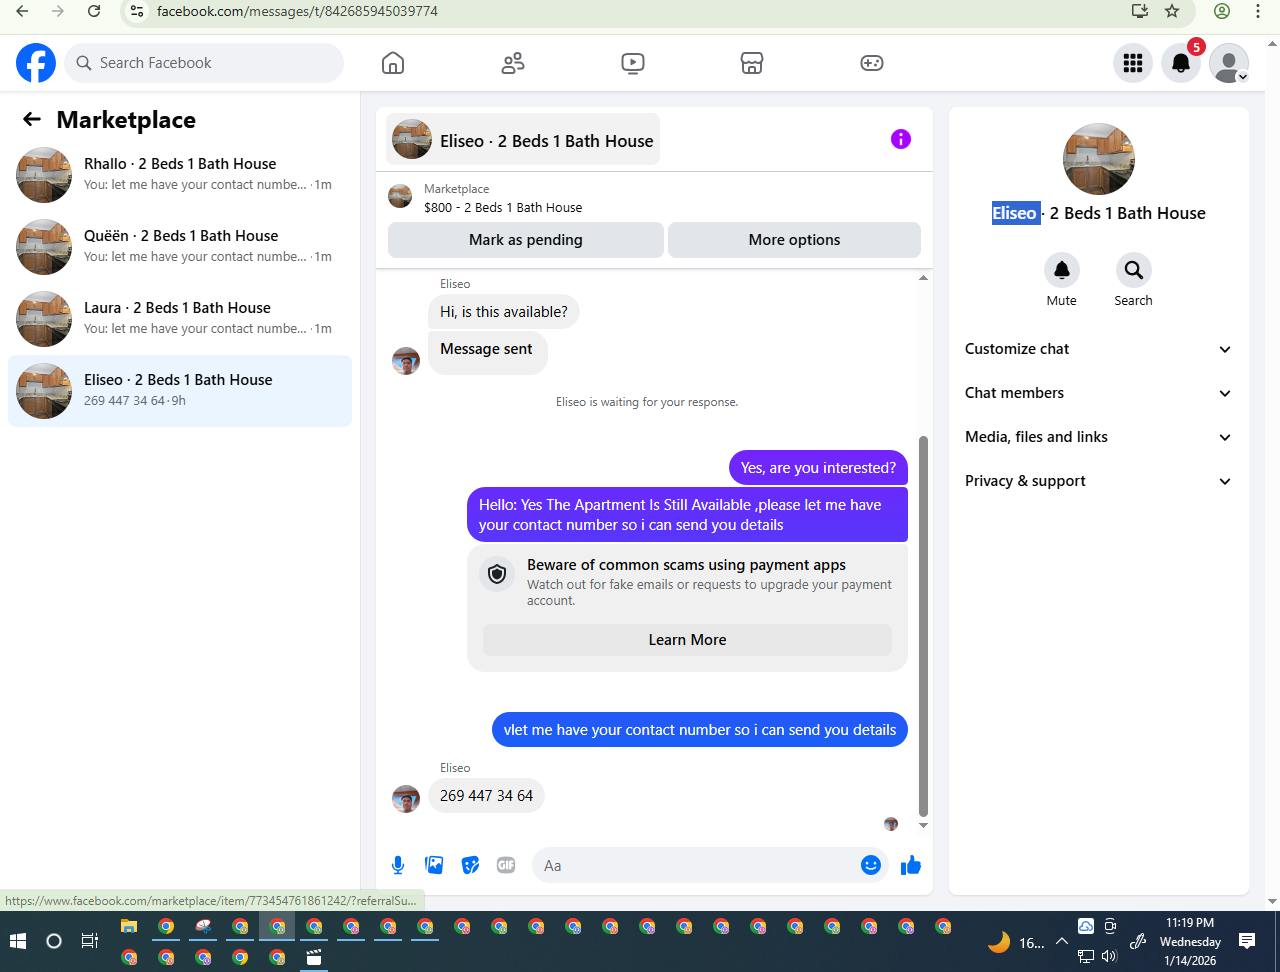Click the volume icon in system tray
The width and height of the screenshot is (1280, 972).
click(1109, 957)
